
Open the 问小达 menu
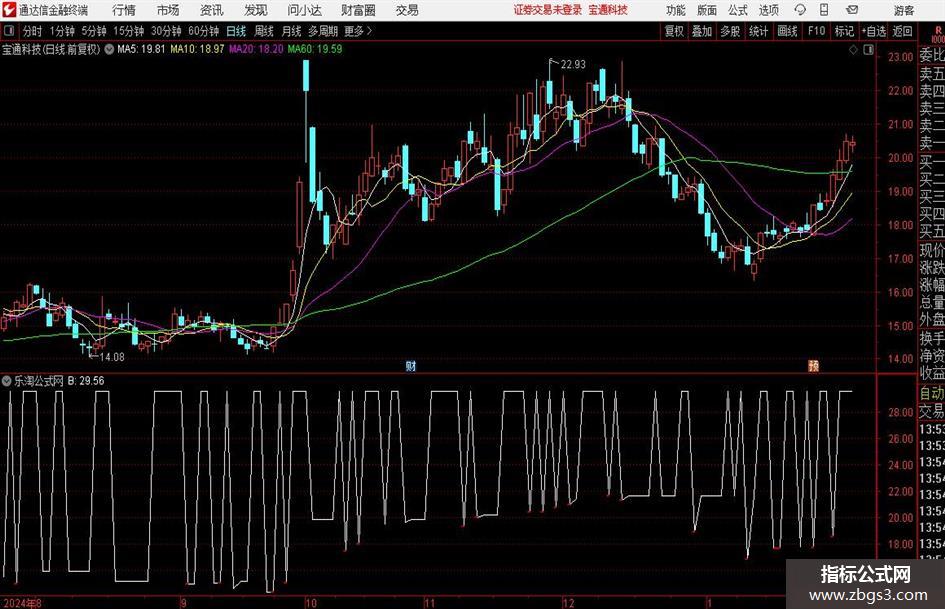[304, 10]
